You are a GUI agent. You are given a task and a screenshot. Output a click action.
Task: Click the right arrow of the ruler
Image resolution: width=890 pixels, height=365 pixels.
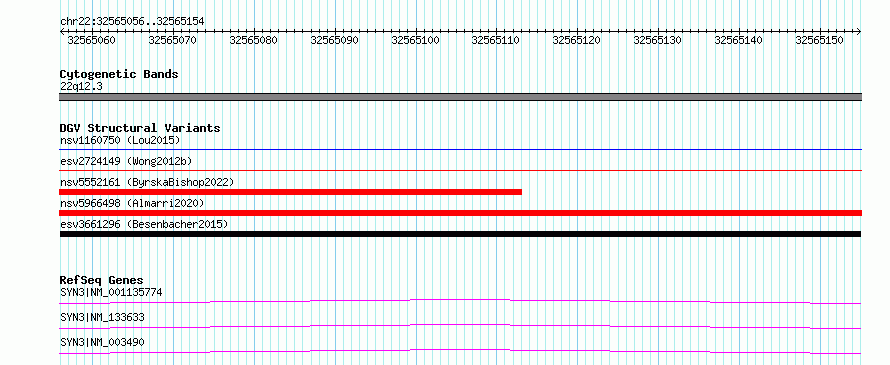[x=859, y=31]
